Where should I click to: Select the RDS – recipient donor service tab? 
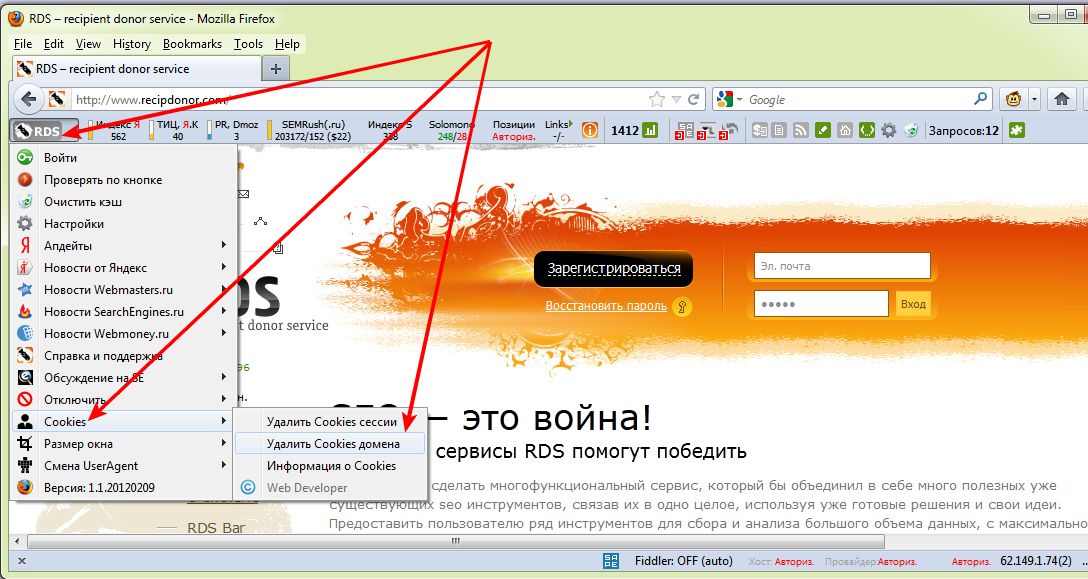click(x=136, y=69)
